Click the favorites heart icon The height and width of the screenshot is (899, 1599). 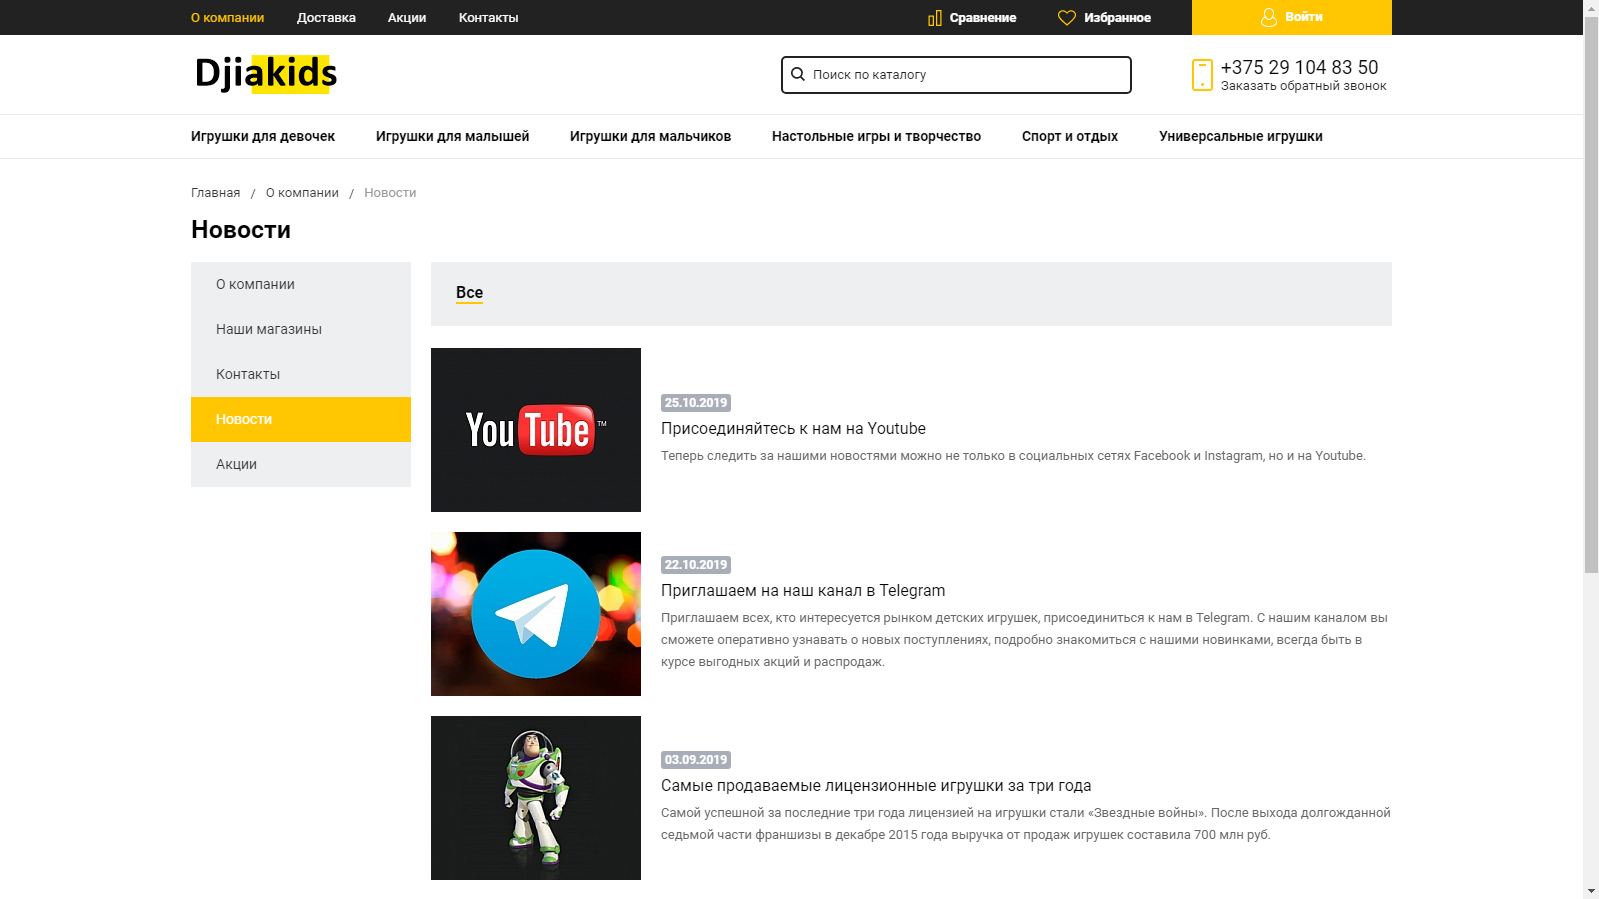point(1067,18)
